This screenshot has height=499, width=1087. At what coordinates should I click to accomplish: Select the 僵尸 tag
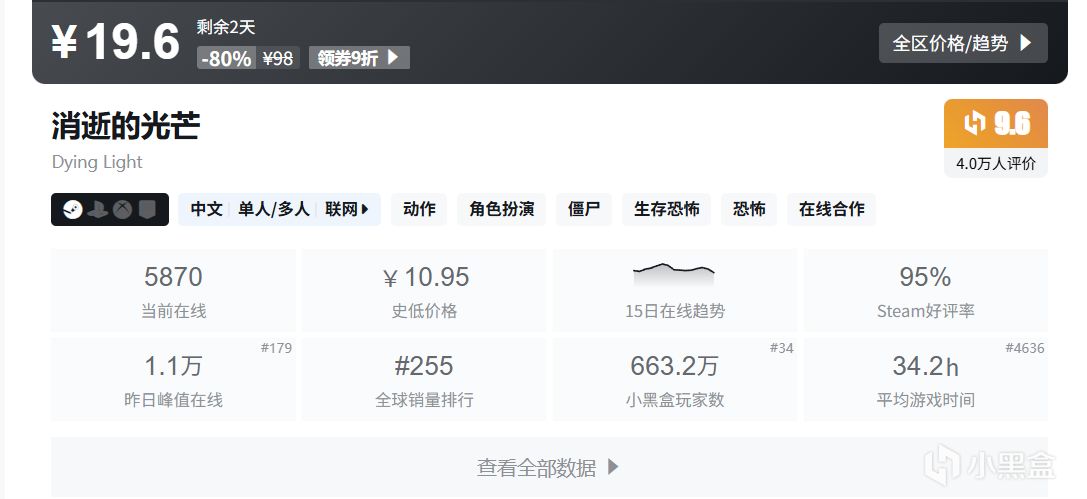tap(584, 209)
